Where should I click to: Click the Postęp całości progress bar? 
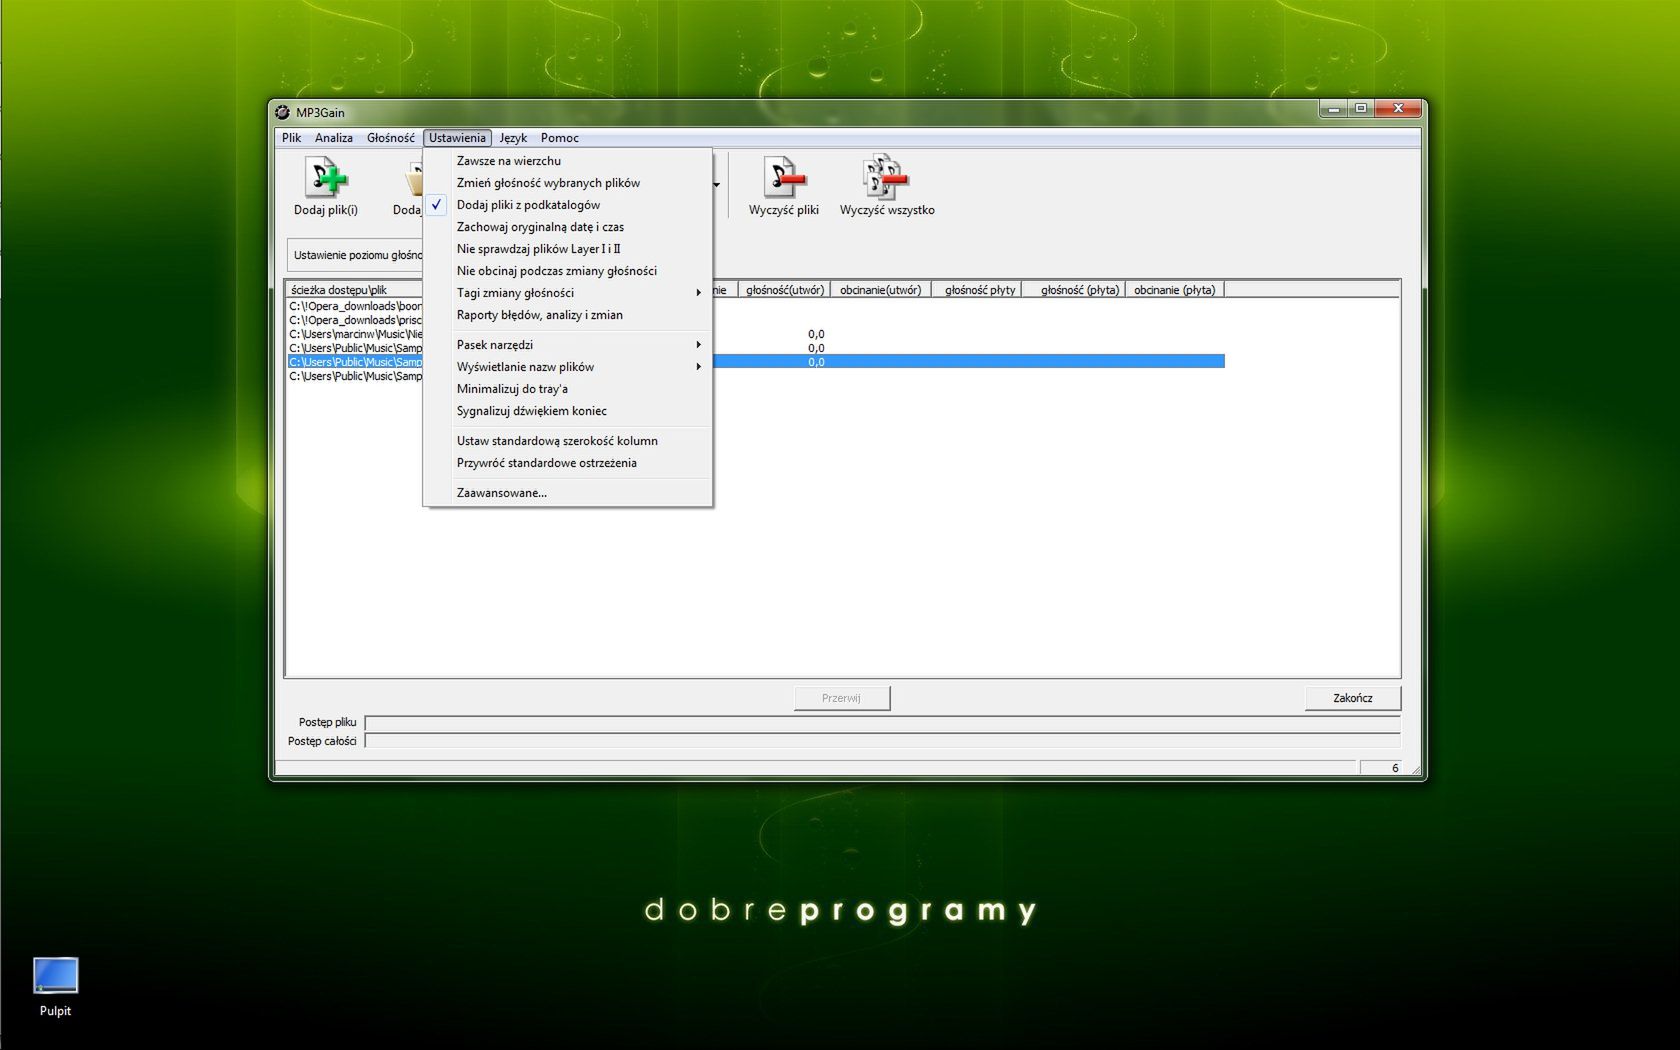(883, 741)
